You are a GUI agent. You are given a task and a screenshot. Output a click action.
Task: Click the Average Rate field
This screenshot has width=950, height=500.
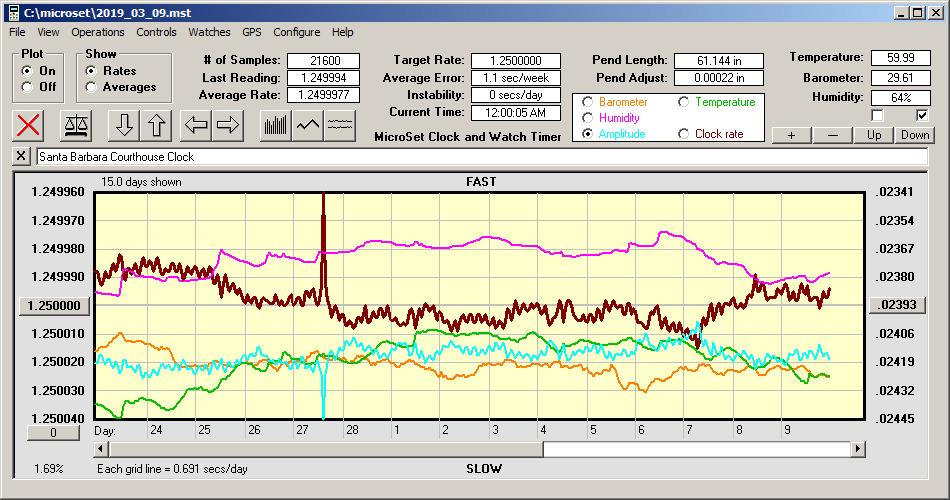(324, 95)
